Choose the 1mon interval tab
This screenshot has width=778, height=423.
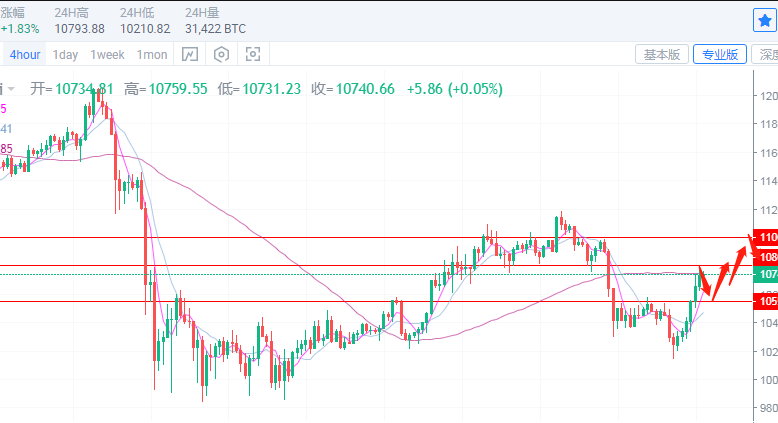(152, 55)
